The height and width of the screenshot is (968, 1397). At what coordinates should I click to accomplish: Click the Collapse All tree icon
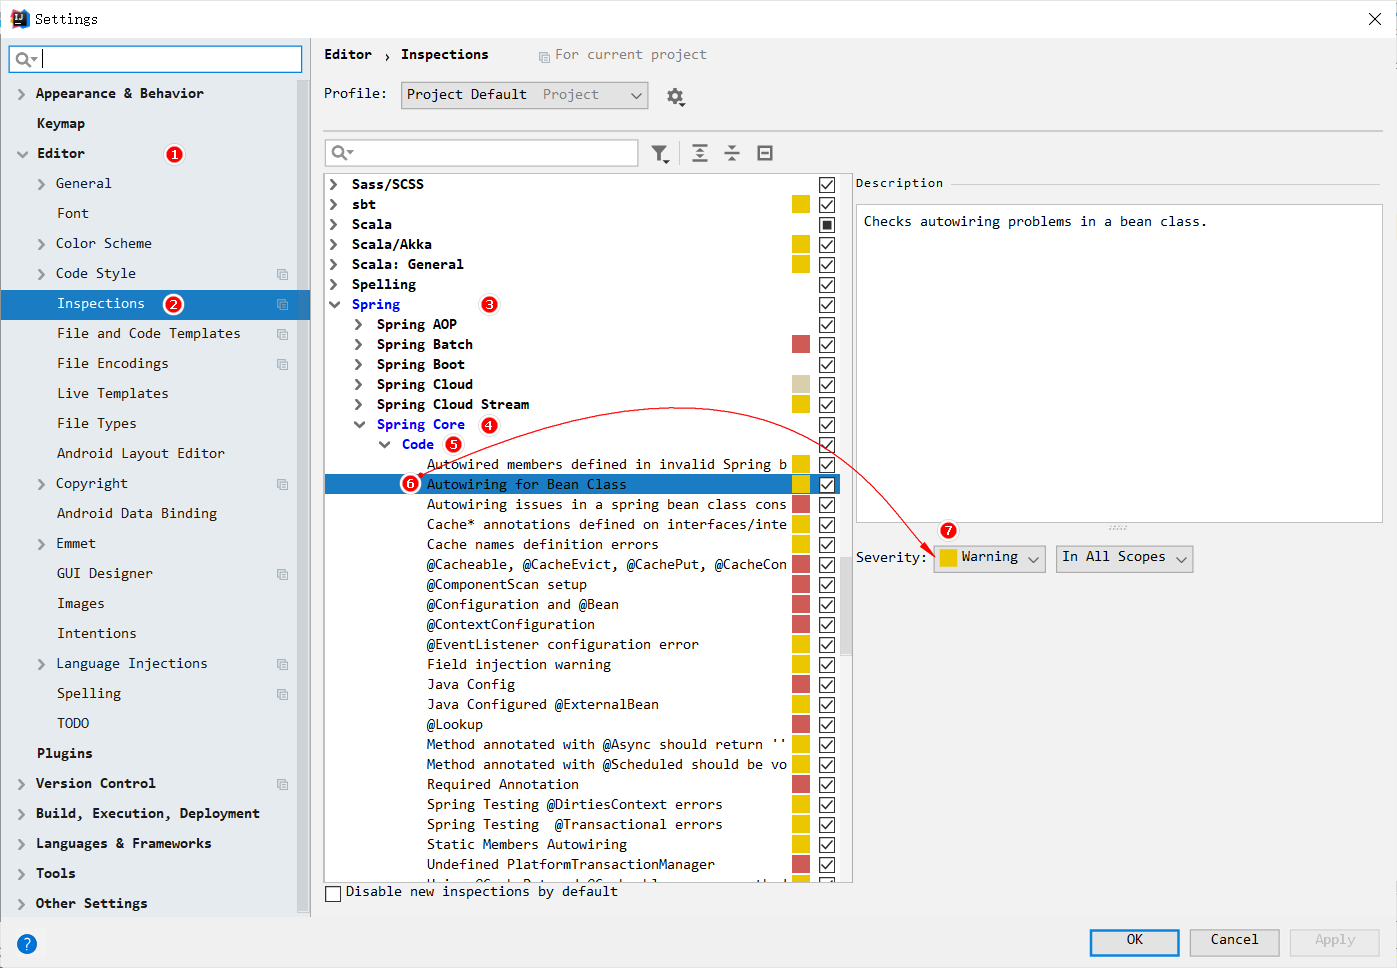[x=732, y=153]
